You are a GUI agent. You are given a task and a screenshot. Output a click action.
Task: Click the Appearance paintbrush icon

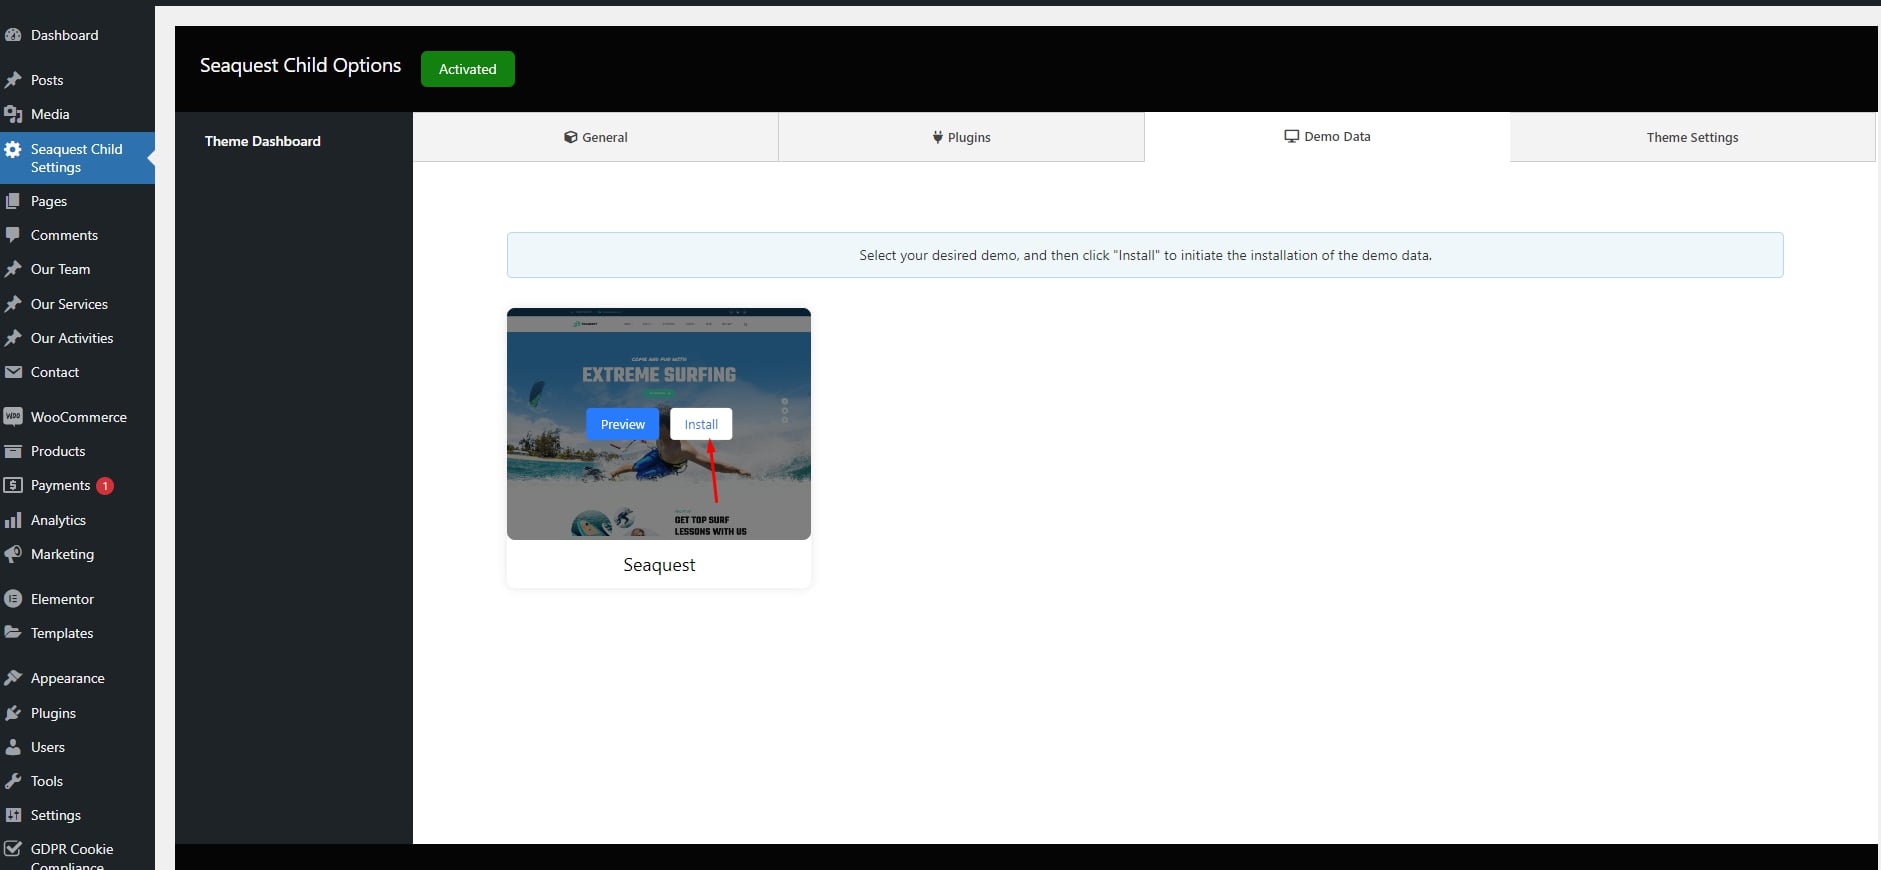[13, 678]
